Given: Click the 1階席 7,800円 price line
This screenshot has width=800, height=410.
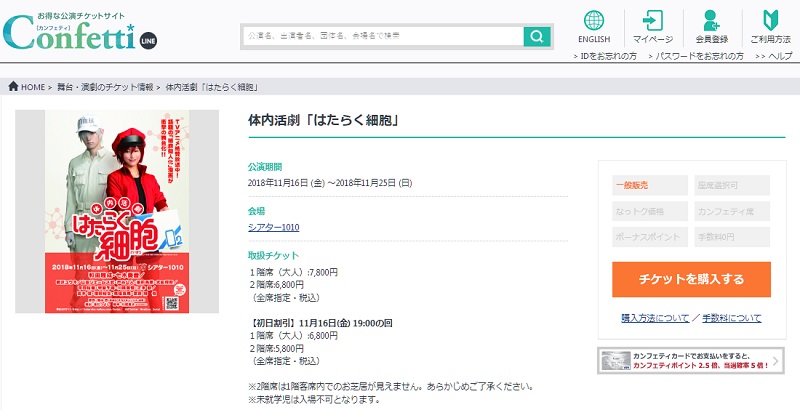Looking at the screenshot, I should tap(293, 273).
